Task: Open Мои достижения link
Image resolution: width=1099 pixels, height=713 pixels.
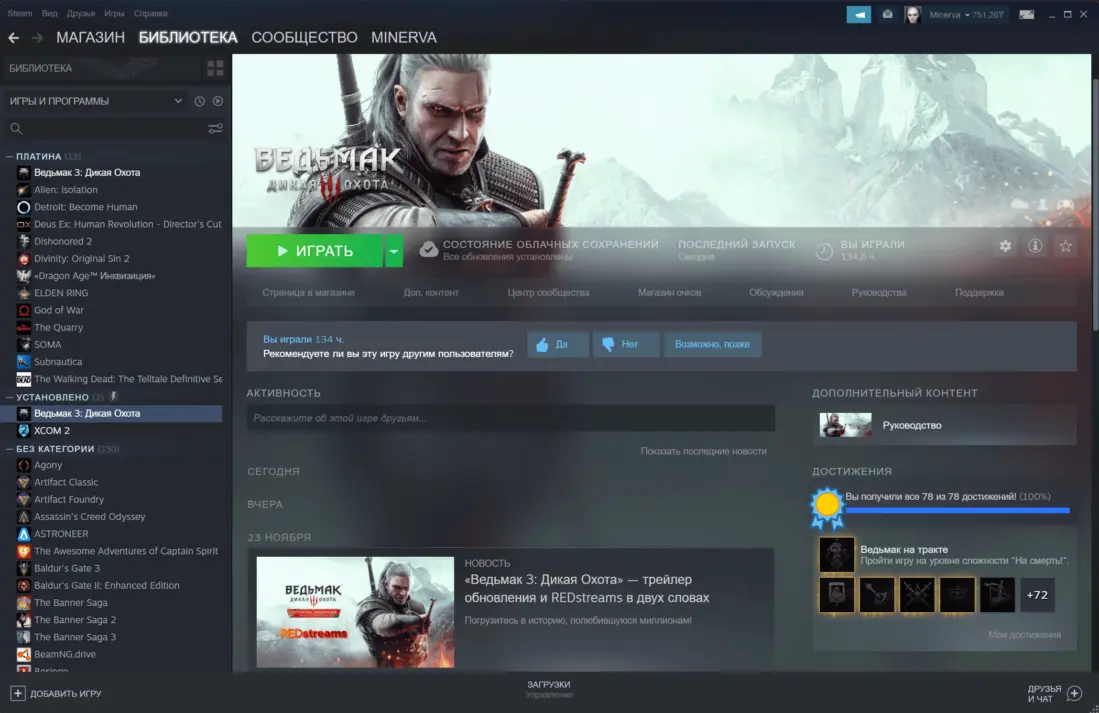Action: coord(1024,634)
